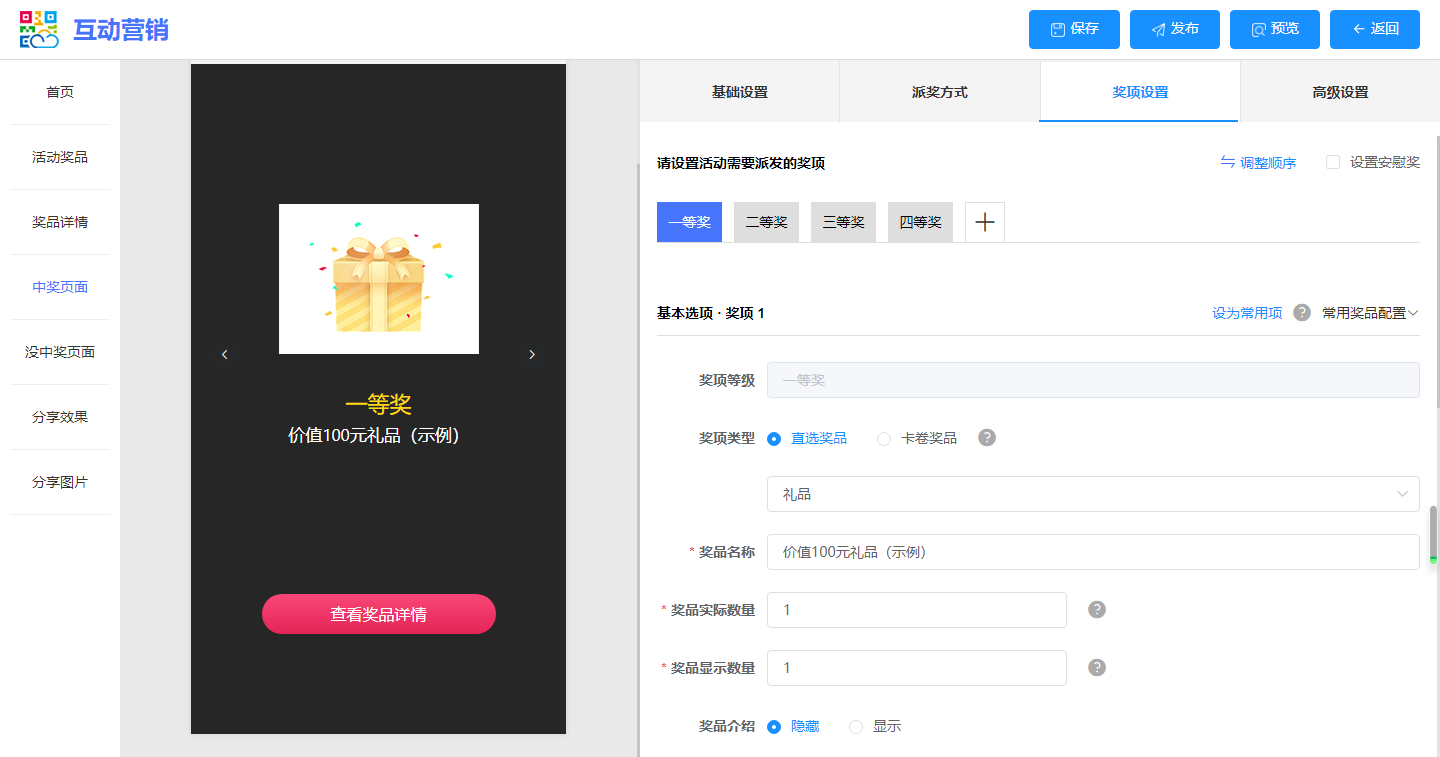This screenshot has height=757, width=1440.
Task: Click the 奖品显示数量 input field
Action: pyautogui.click(x=917, y=668)
